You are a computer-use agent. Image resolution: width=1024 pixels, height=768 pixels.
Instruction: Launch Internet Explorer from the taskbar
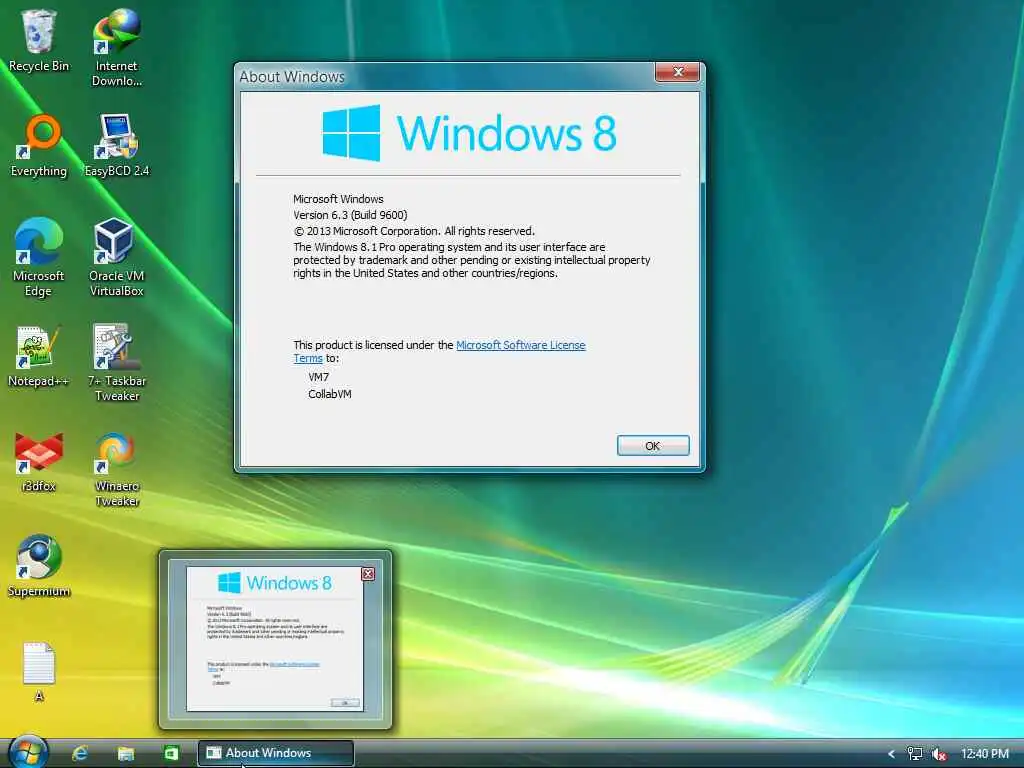pos(80,753)
